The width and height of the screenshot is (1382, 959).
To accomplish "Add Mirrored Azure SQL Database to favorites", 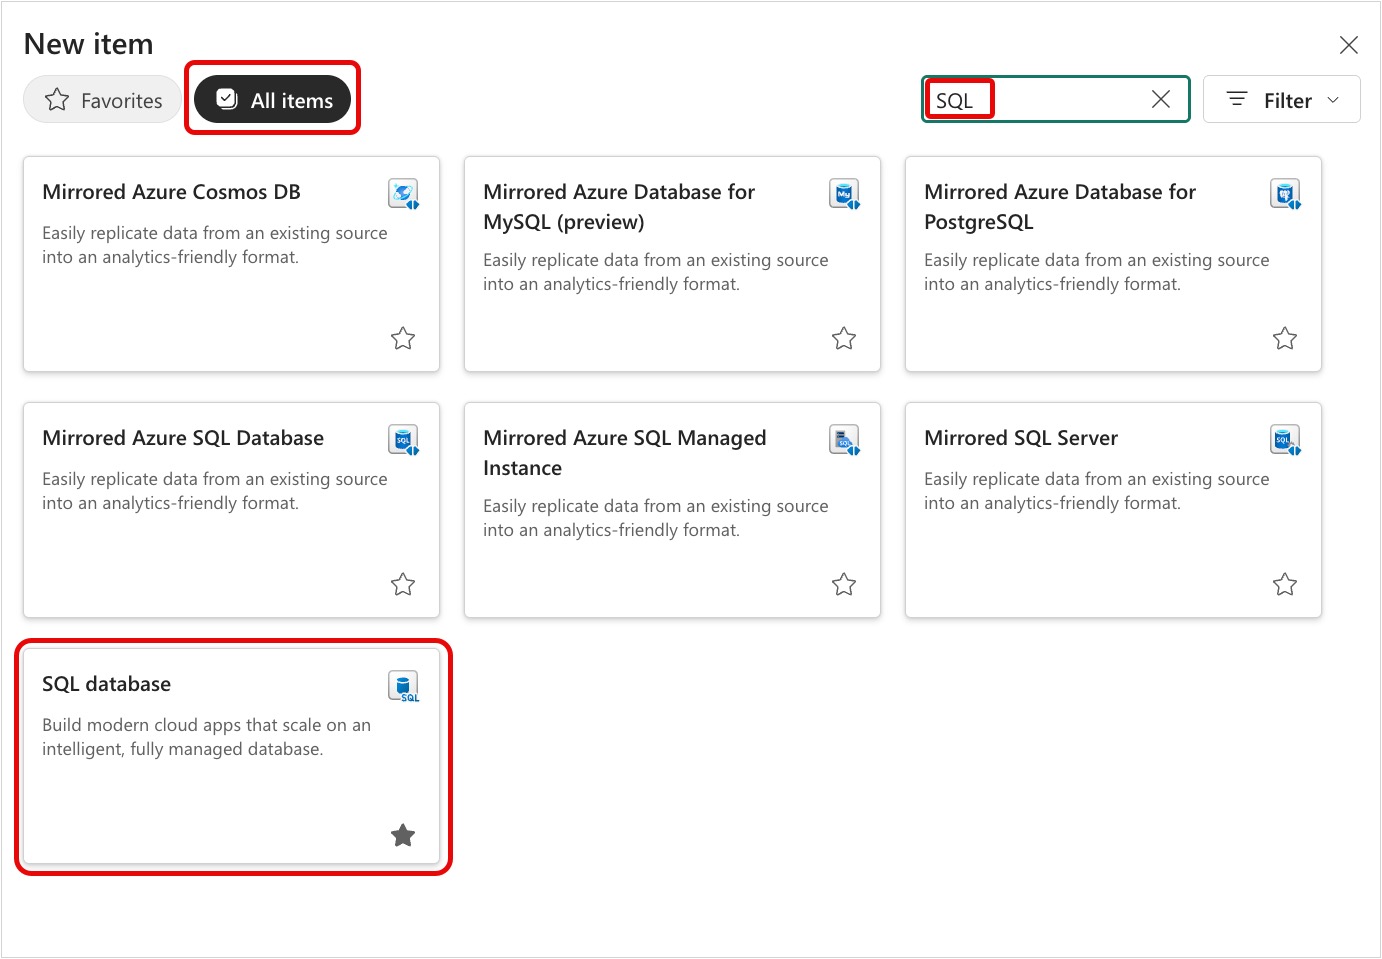I will (x=403, y=584).
